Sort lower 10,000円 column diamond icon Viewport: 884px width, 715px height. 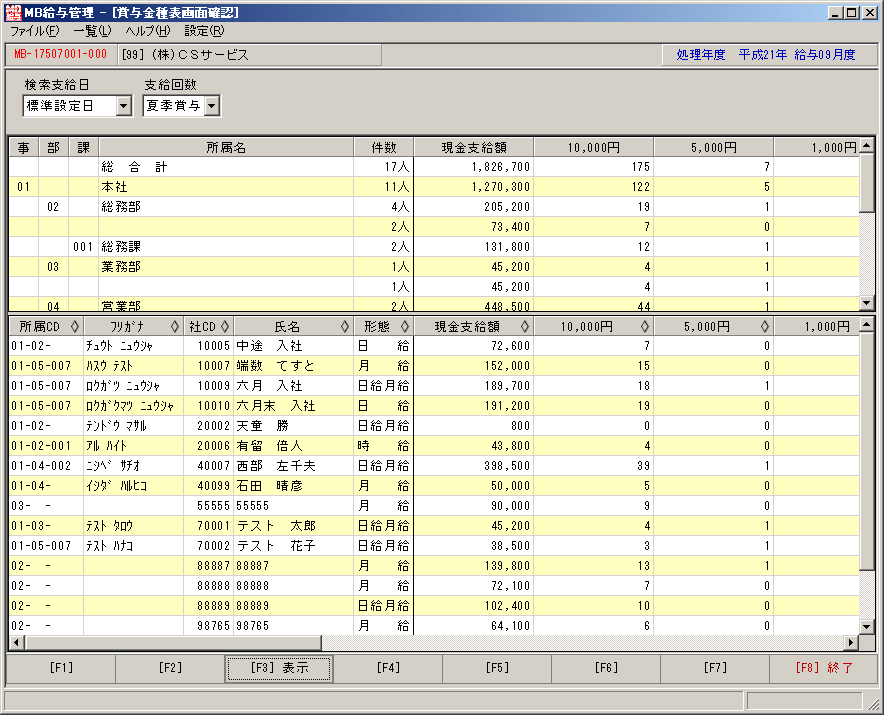pyautogui.click(x=645, y=326)
